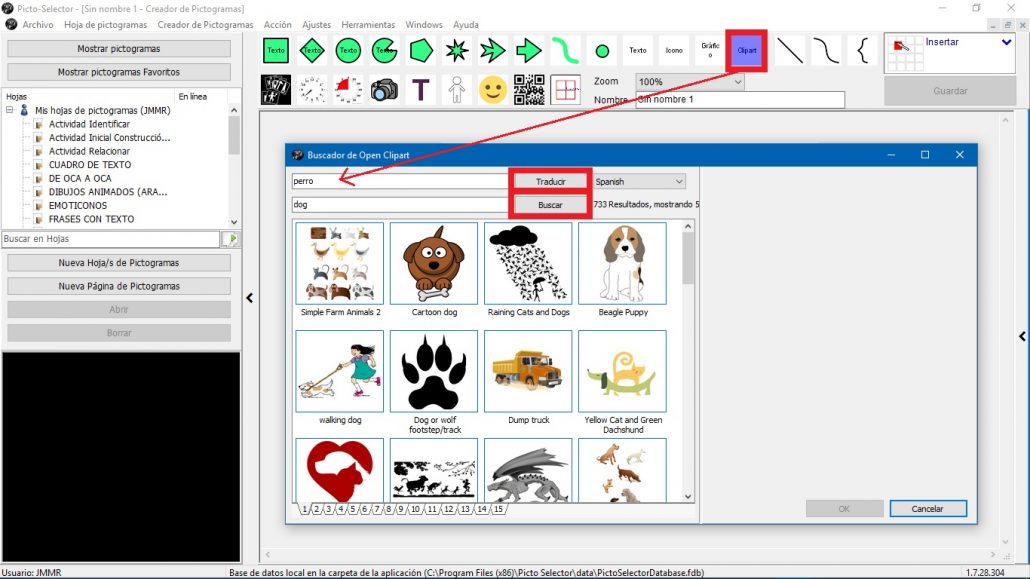Screen dimensions: 1030x579
Task: Select the camera capture tool
Action: coord(384,89)
